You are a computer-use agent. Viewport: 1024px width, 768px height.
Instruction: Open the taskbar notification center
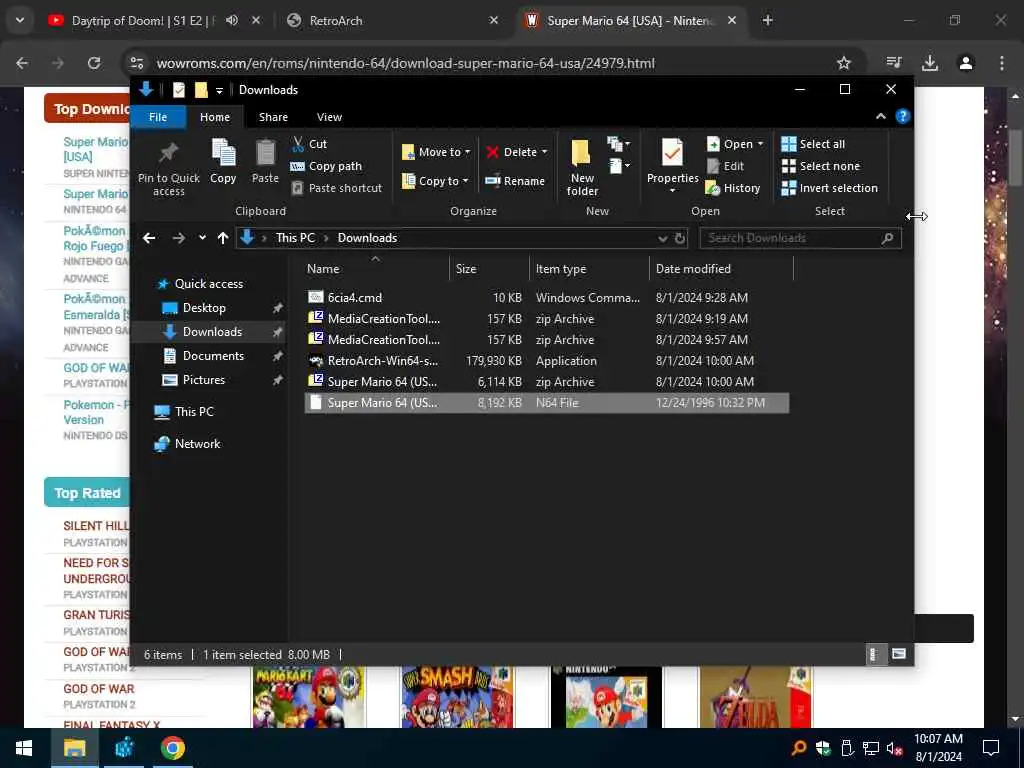(x=991, y=748)
